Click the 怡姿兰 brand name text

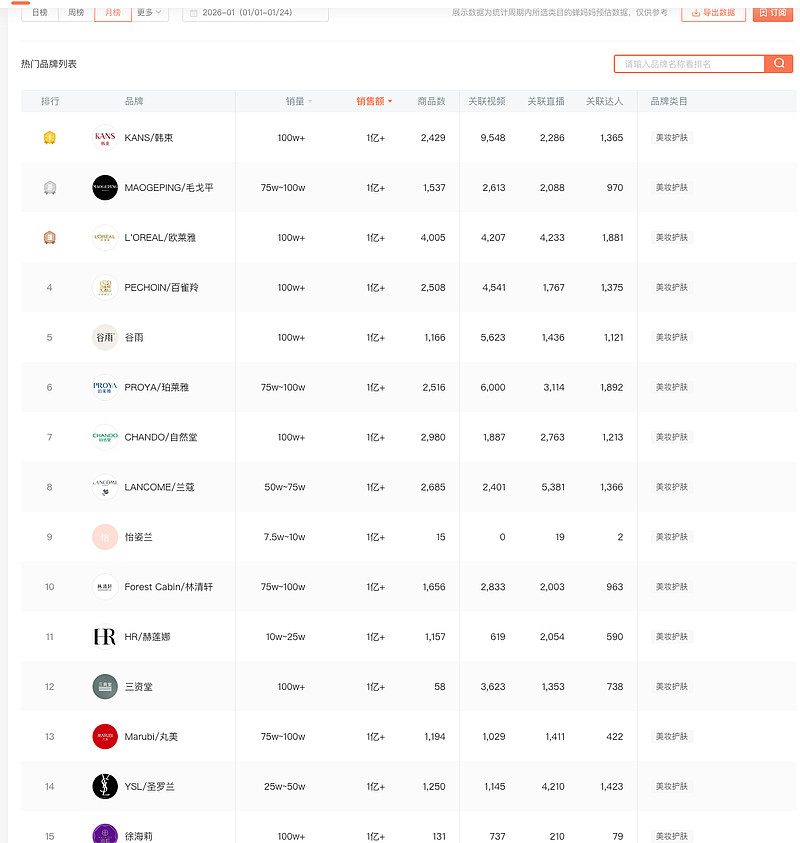(x=139, y=537)
